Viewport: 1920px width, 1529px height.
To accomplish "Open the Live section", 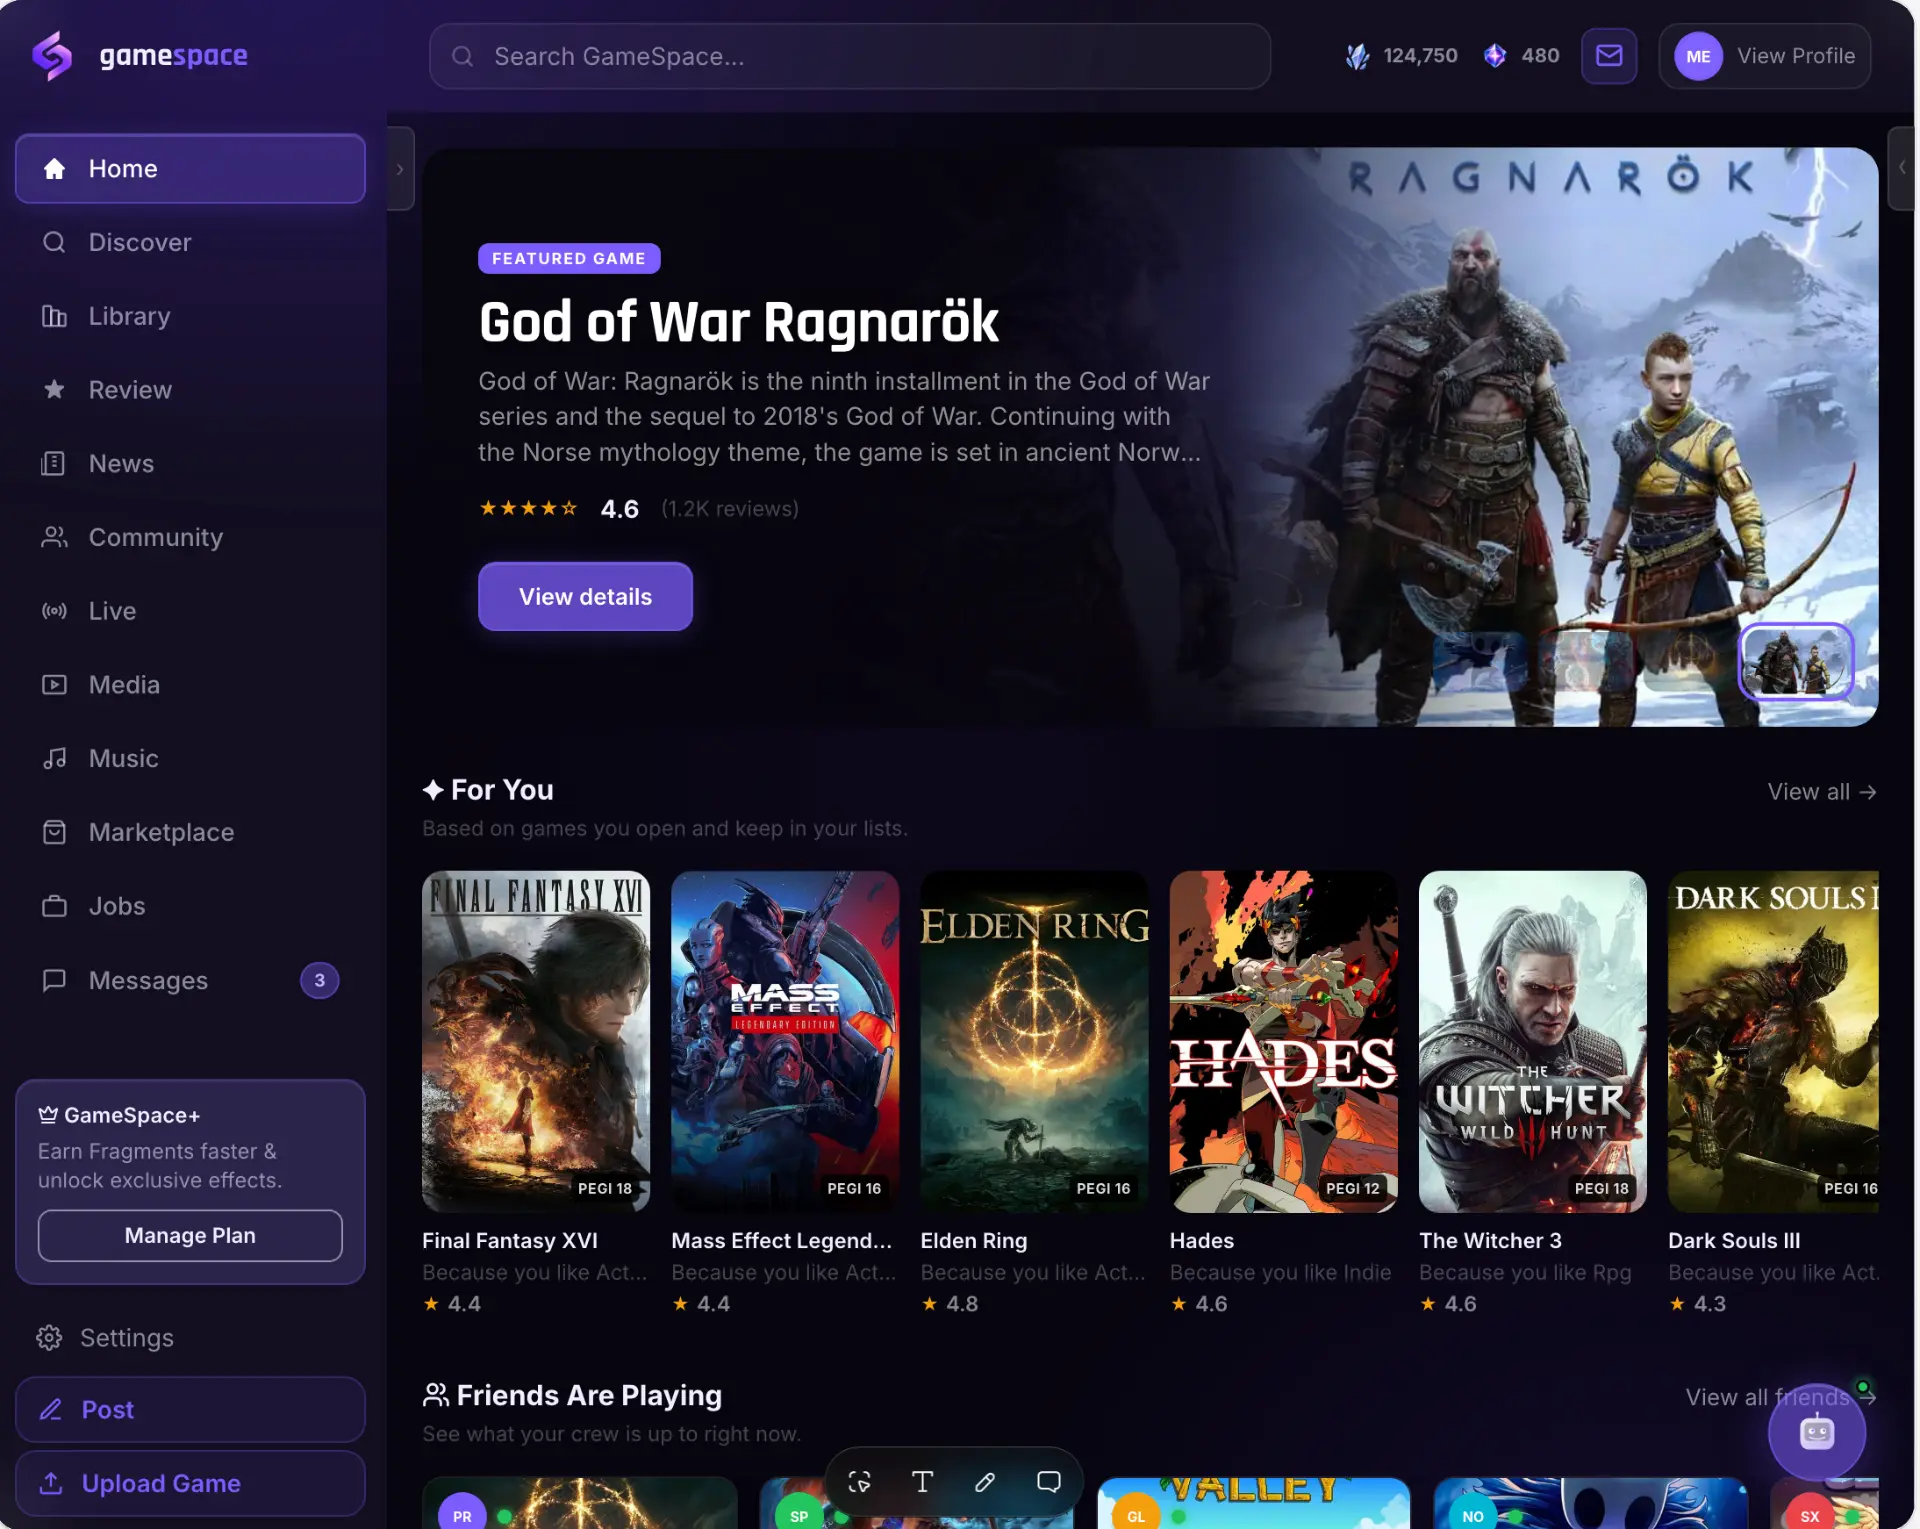I will (190, 611).
